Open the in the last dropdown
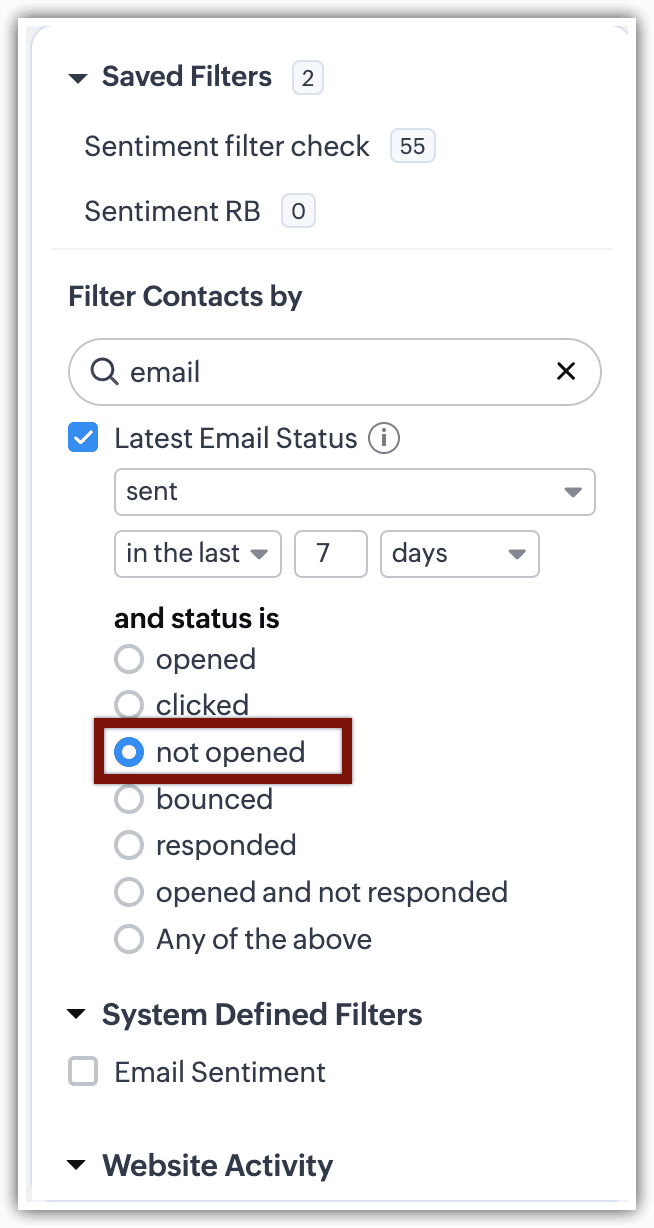The image size is (654, 1228). (198, 554)
